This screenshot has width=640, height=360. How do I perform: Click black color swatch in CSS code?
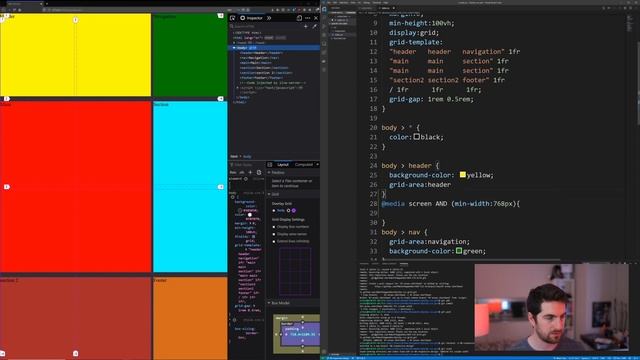pyautogui.click(x=416, y=137)
